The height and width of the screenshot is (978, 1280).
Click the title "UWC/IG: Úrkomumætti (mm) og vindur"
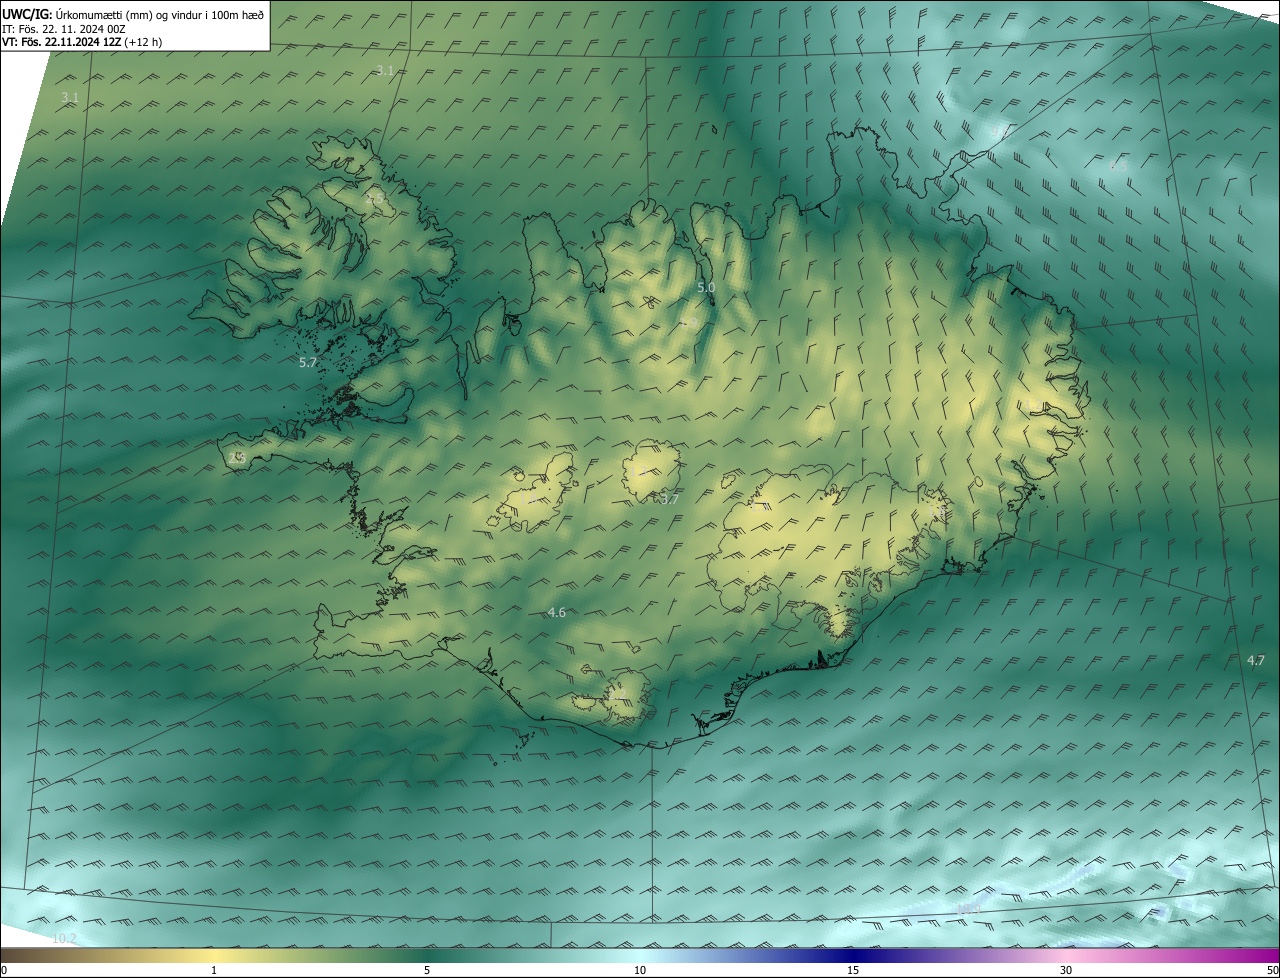(x=133, y=13)
